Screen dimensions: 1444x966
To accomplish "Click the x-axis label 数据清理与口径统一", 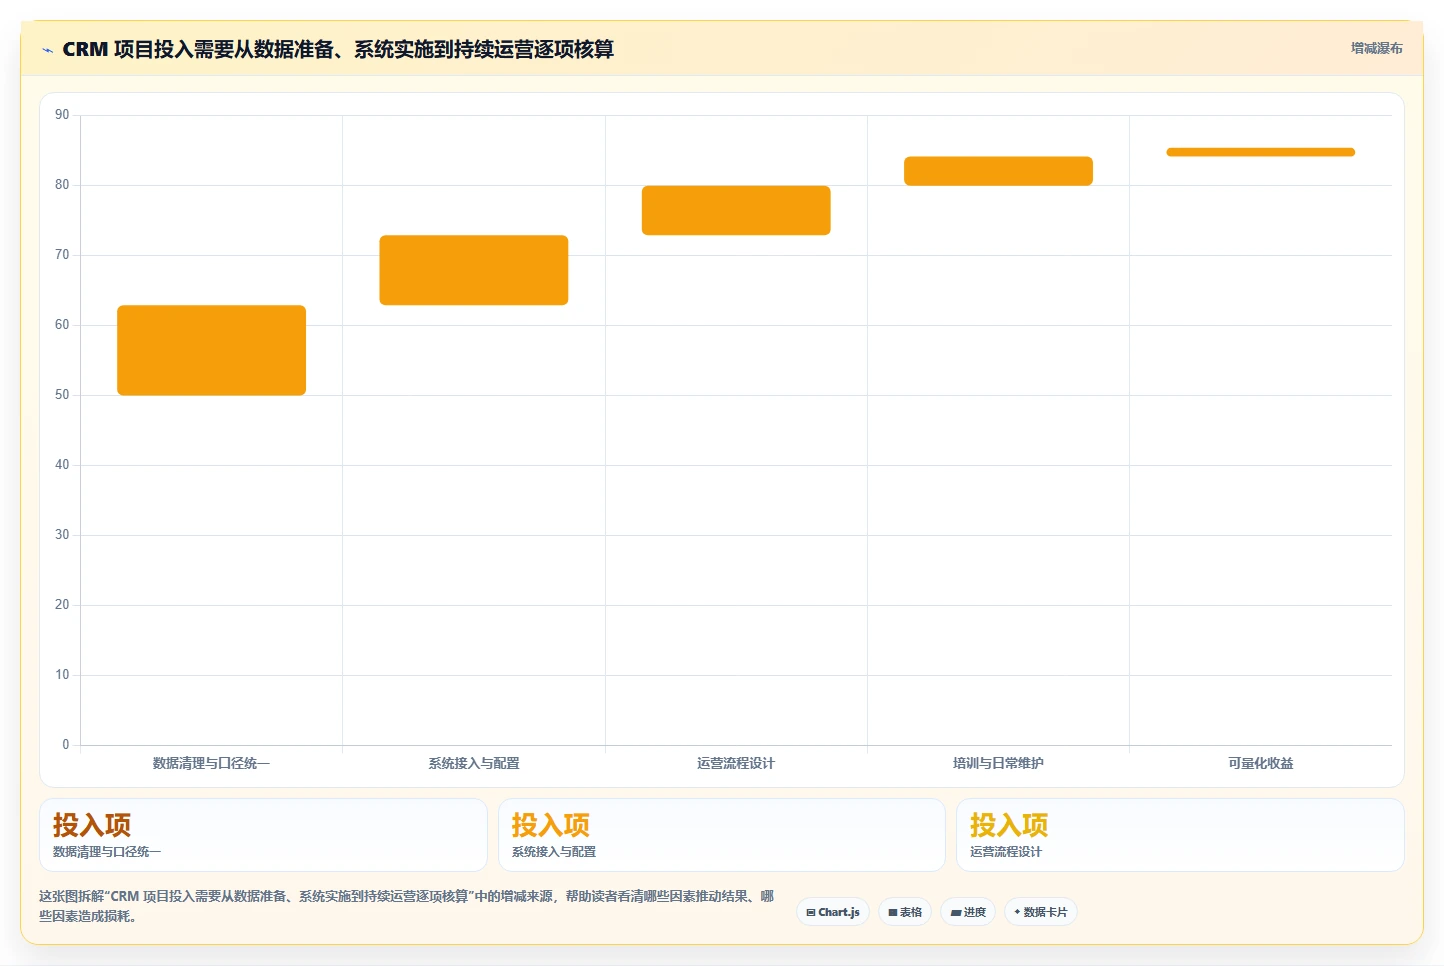I will 211,763.
